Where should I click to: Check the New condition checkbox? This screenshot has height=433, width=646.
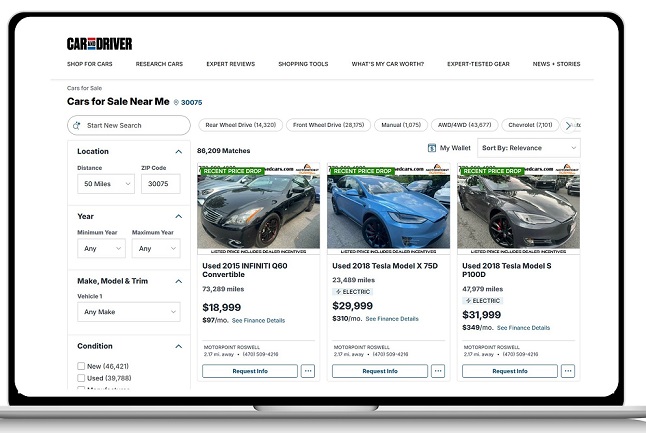82,366
